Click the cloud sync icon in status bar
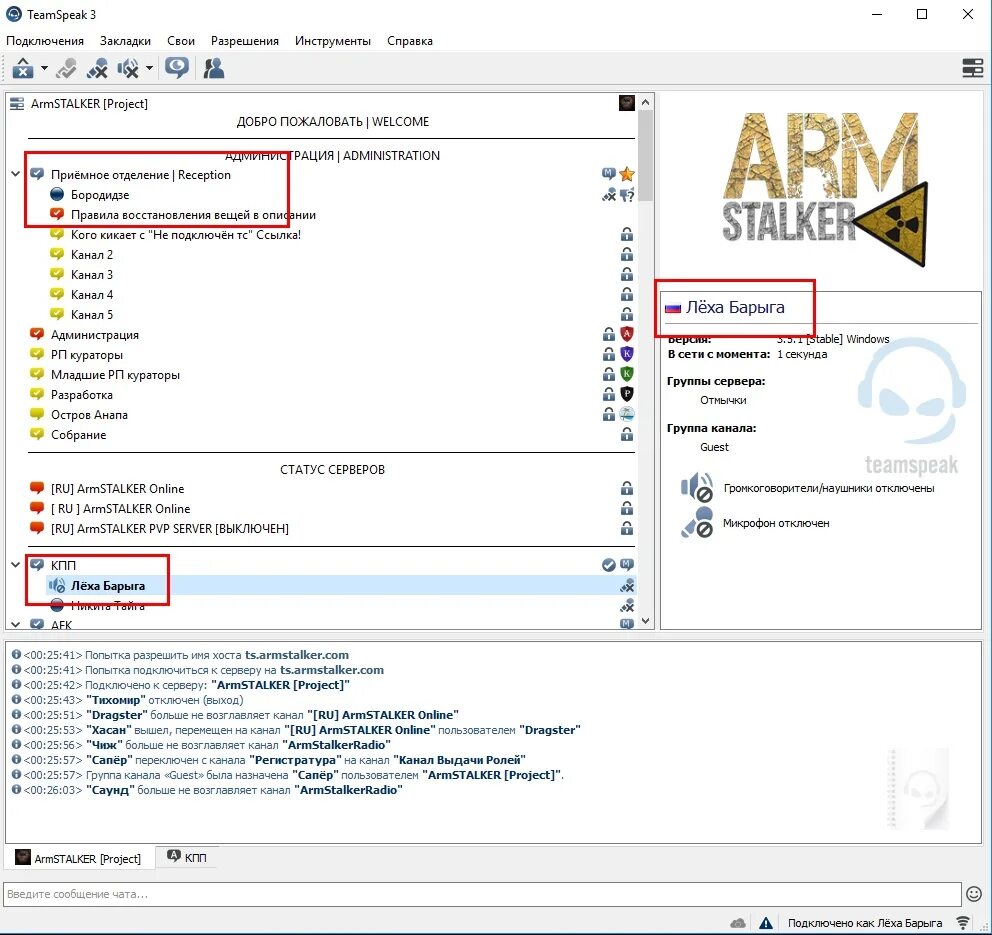Image resolution: width=992 pixels, height=935 pixels. 738,923
